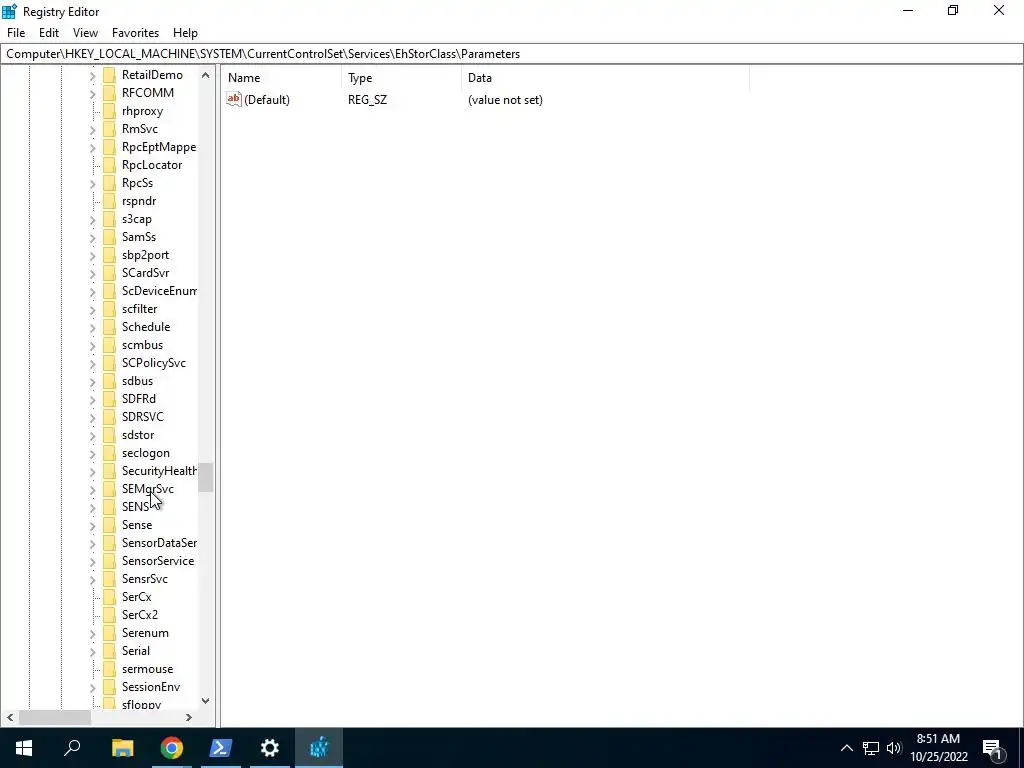Open the notification center
Image resolution: width=1024 pixels, height=768 pixels.
pyautogui.click(x=992, y=748)
